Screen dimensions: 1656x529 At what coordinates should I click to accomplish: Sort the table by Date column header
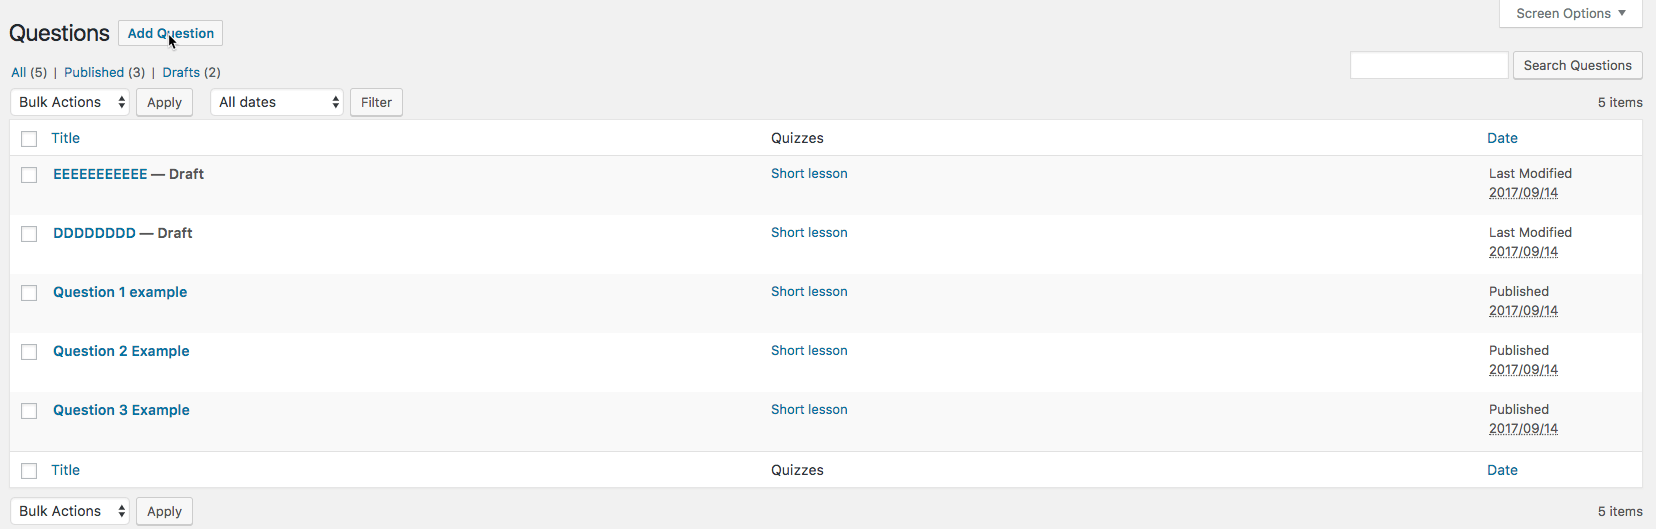tap(1502, 138)
